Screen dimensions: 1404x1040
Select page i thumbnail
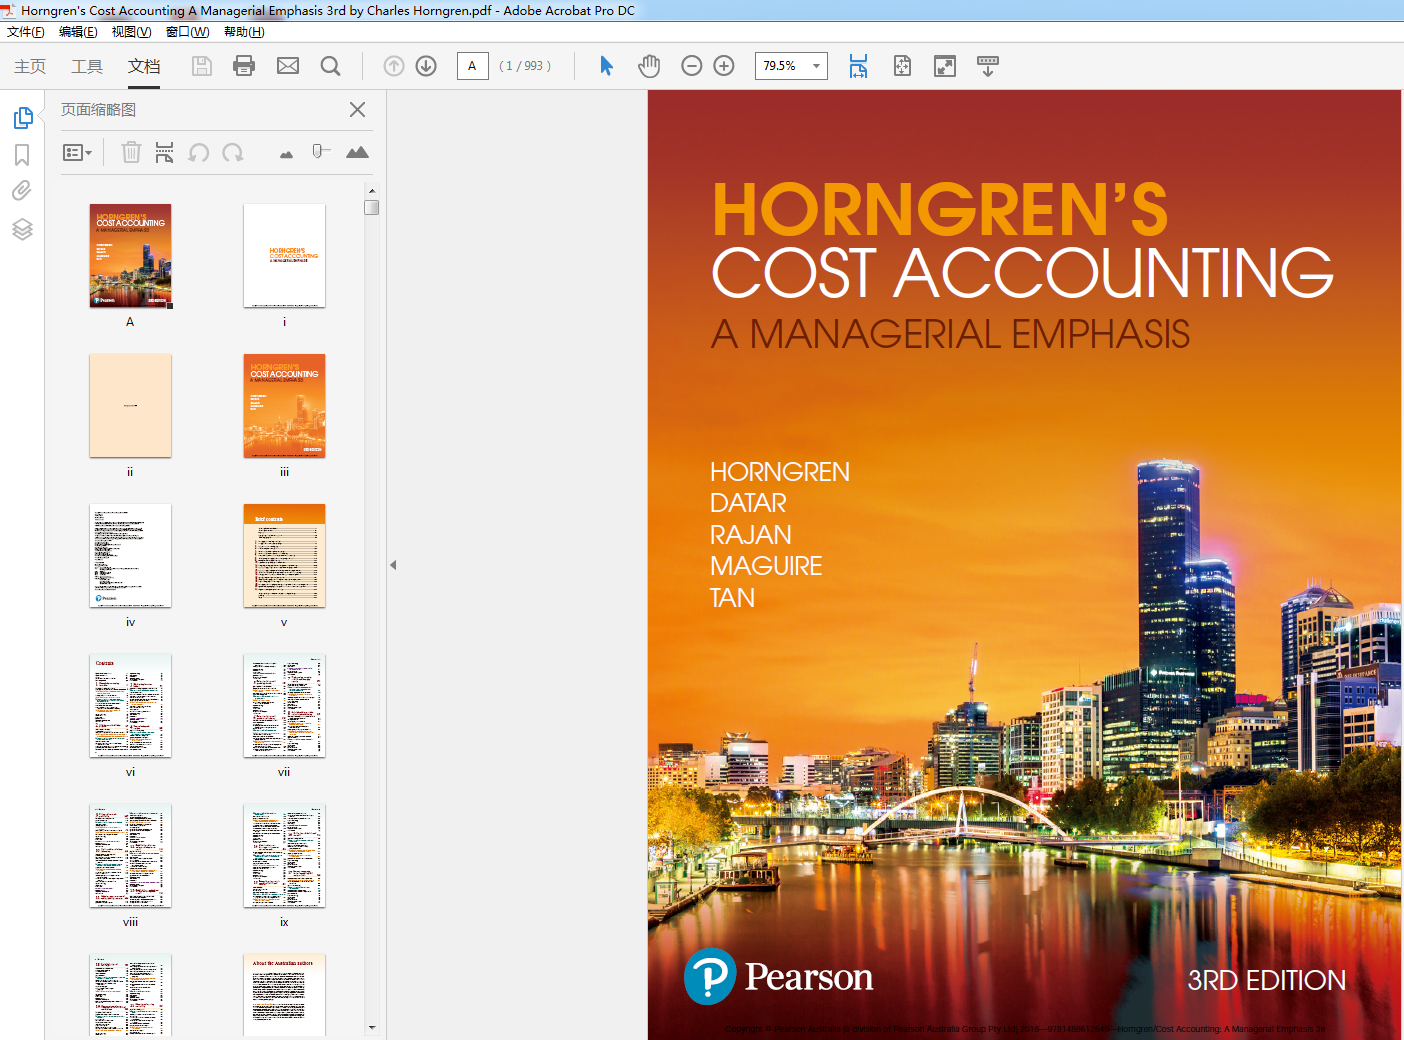click(x=284, y=256)
